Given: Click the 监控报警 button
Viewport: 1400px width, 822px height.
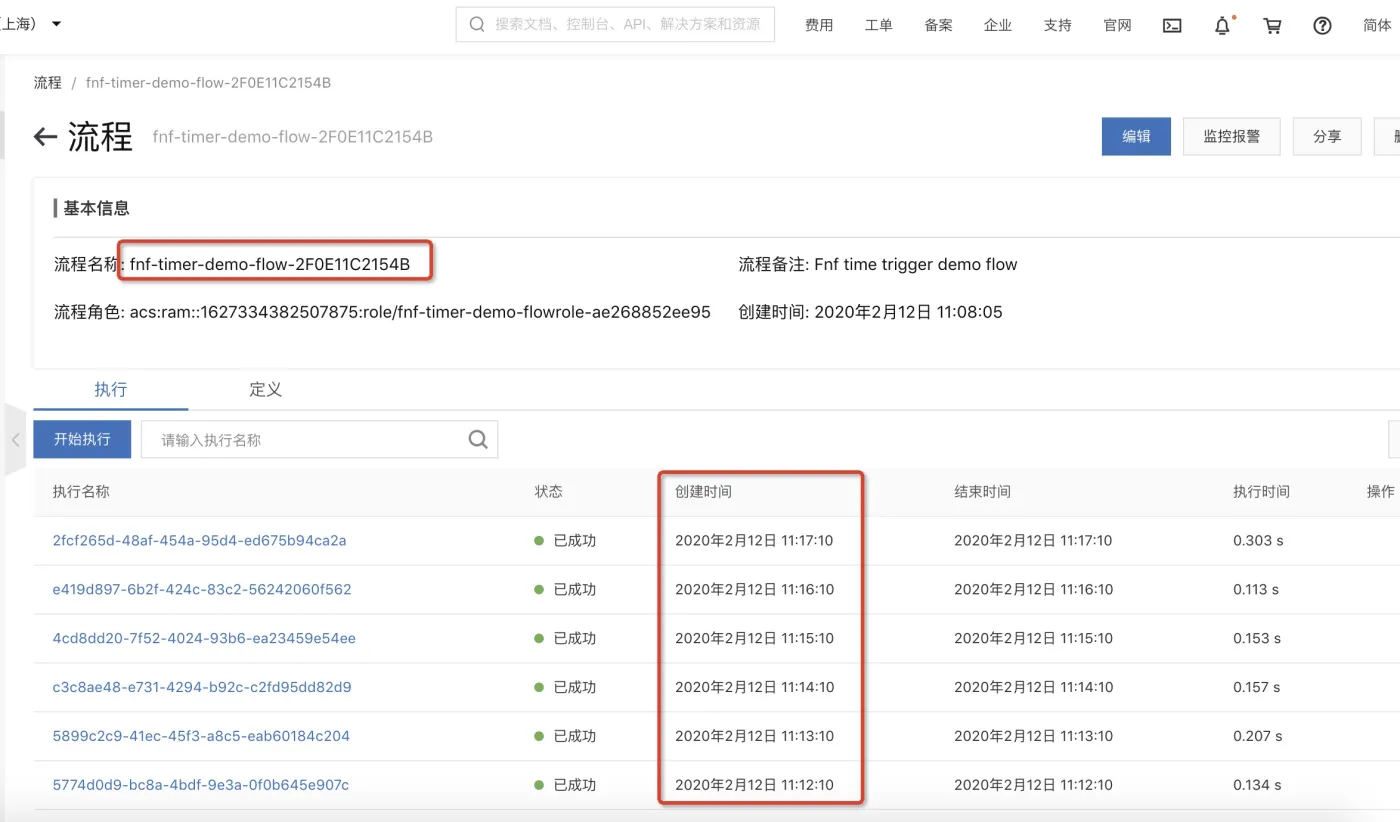Looking at the screenshot, I should (x=1232, y=137).
